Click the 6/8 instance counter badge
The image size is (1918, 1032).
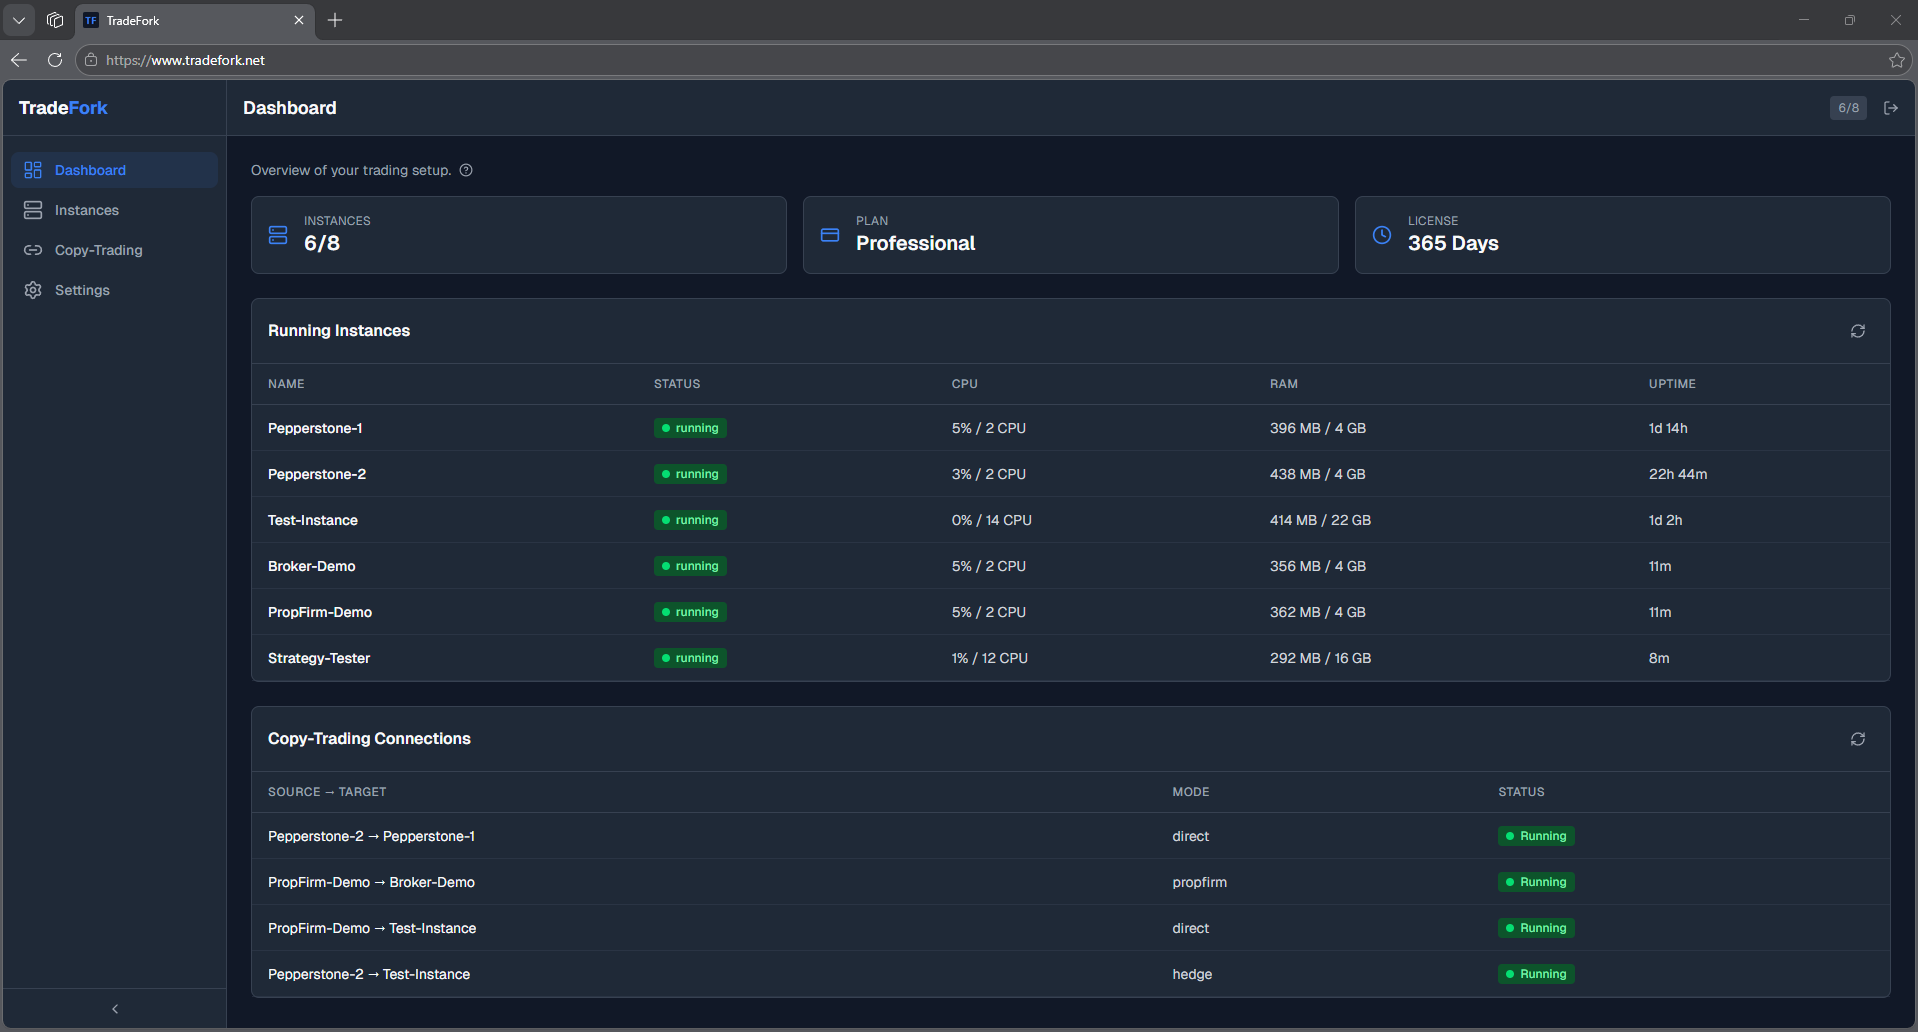(1848, 108)
